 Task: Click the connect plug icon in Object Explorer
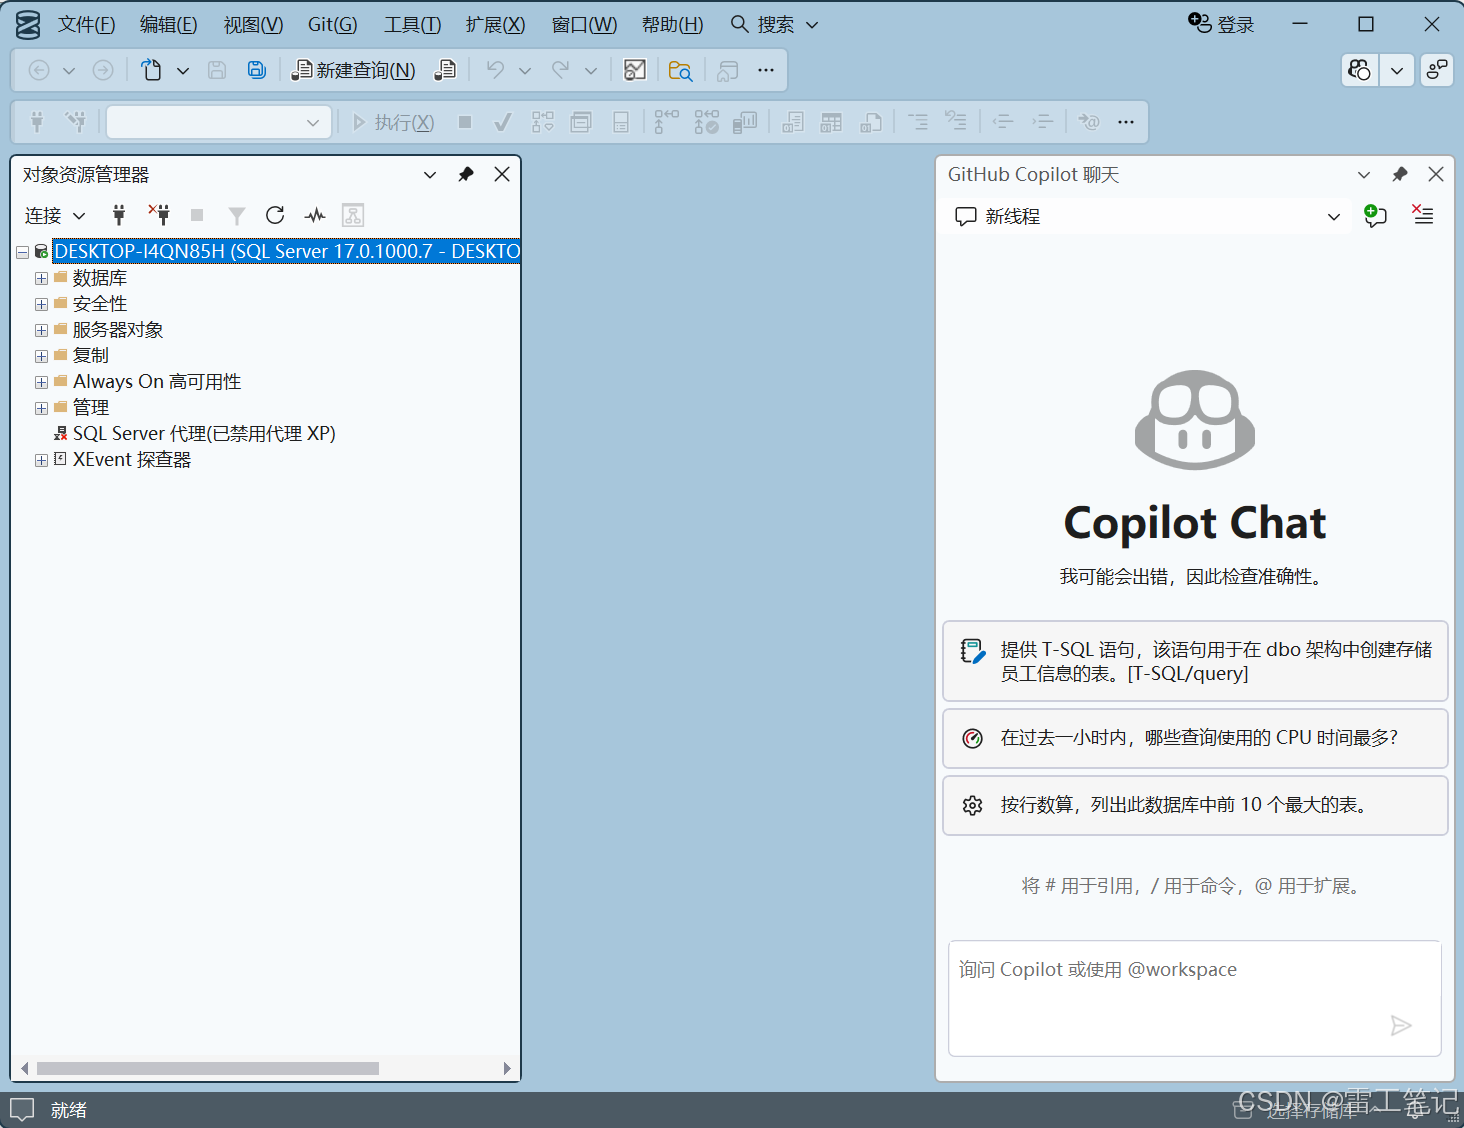[119, 215]
